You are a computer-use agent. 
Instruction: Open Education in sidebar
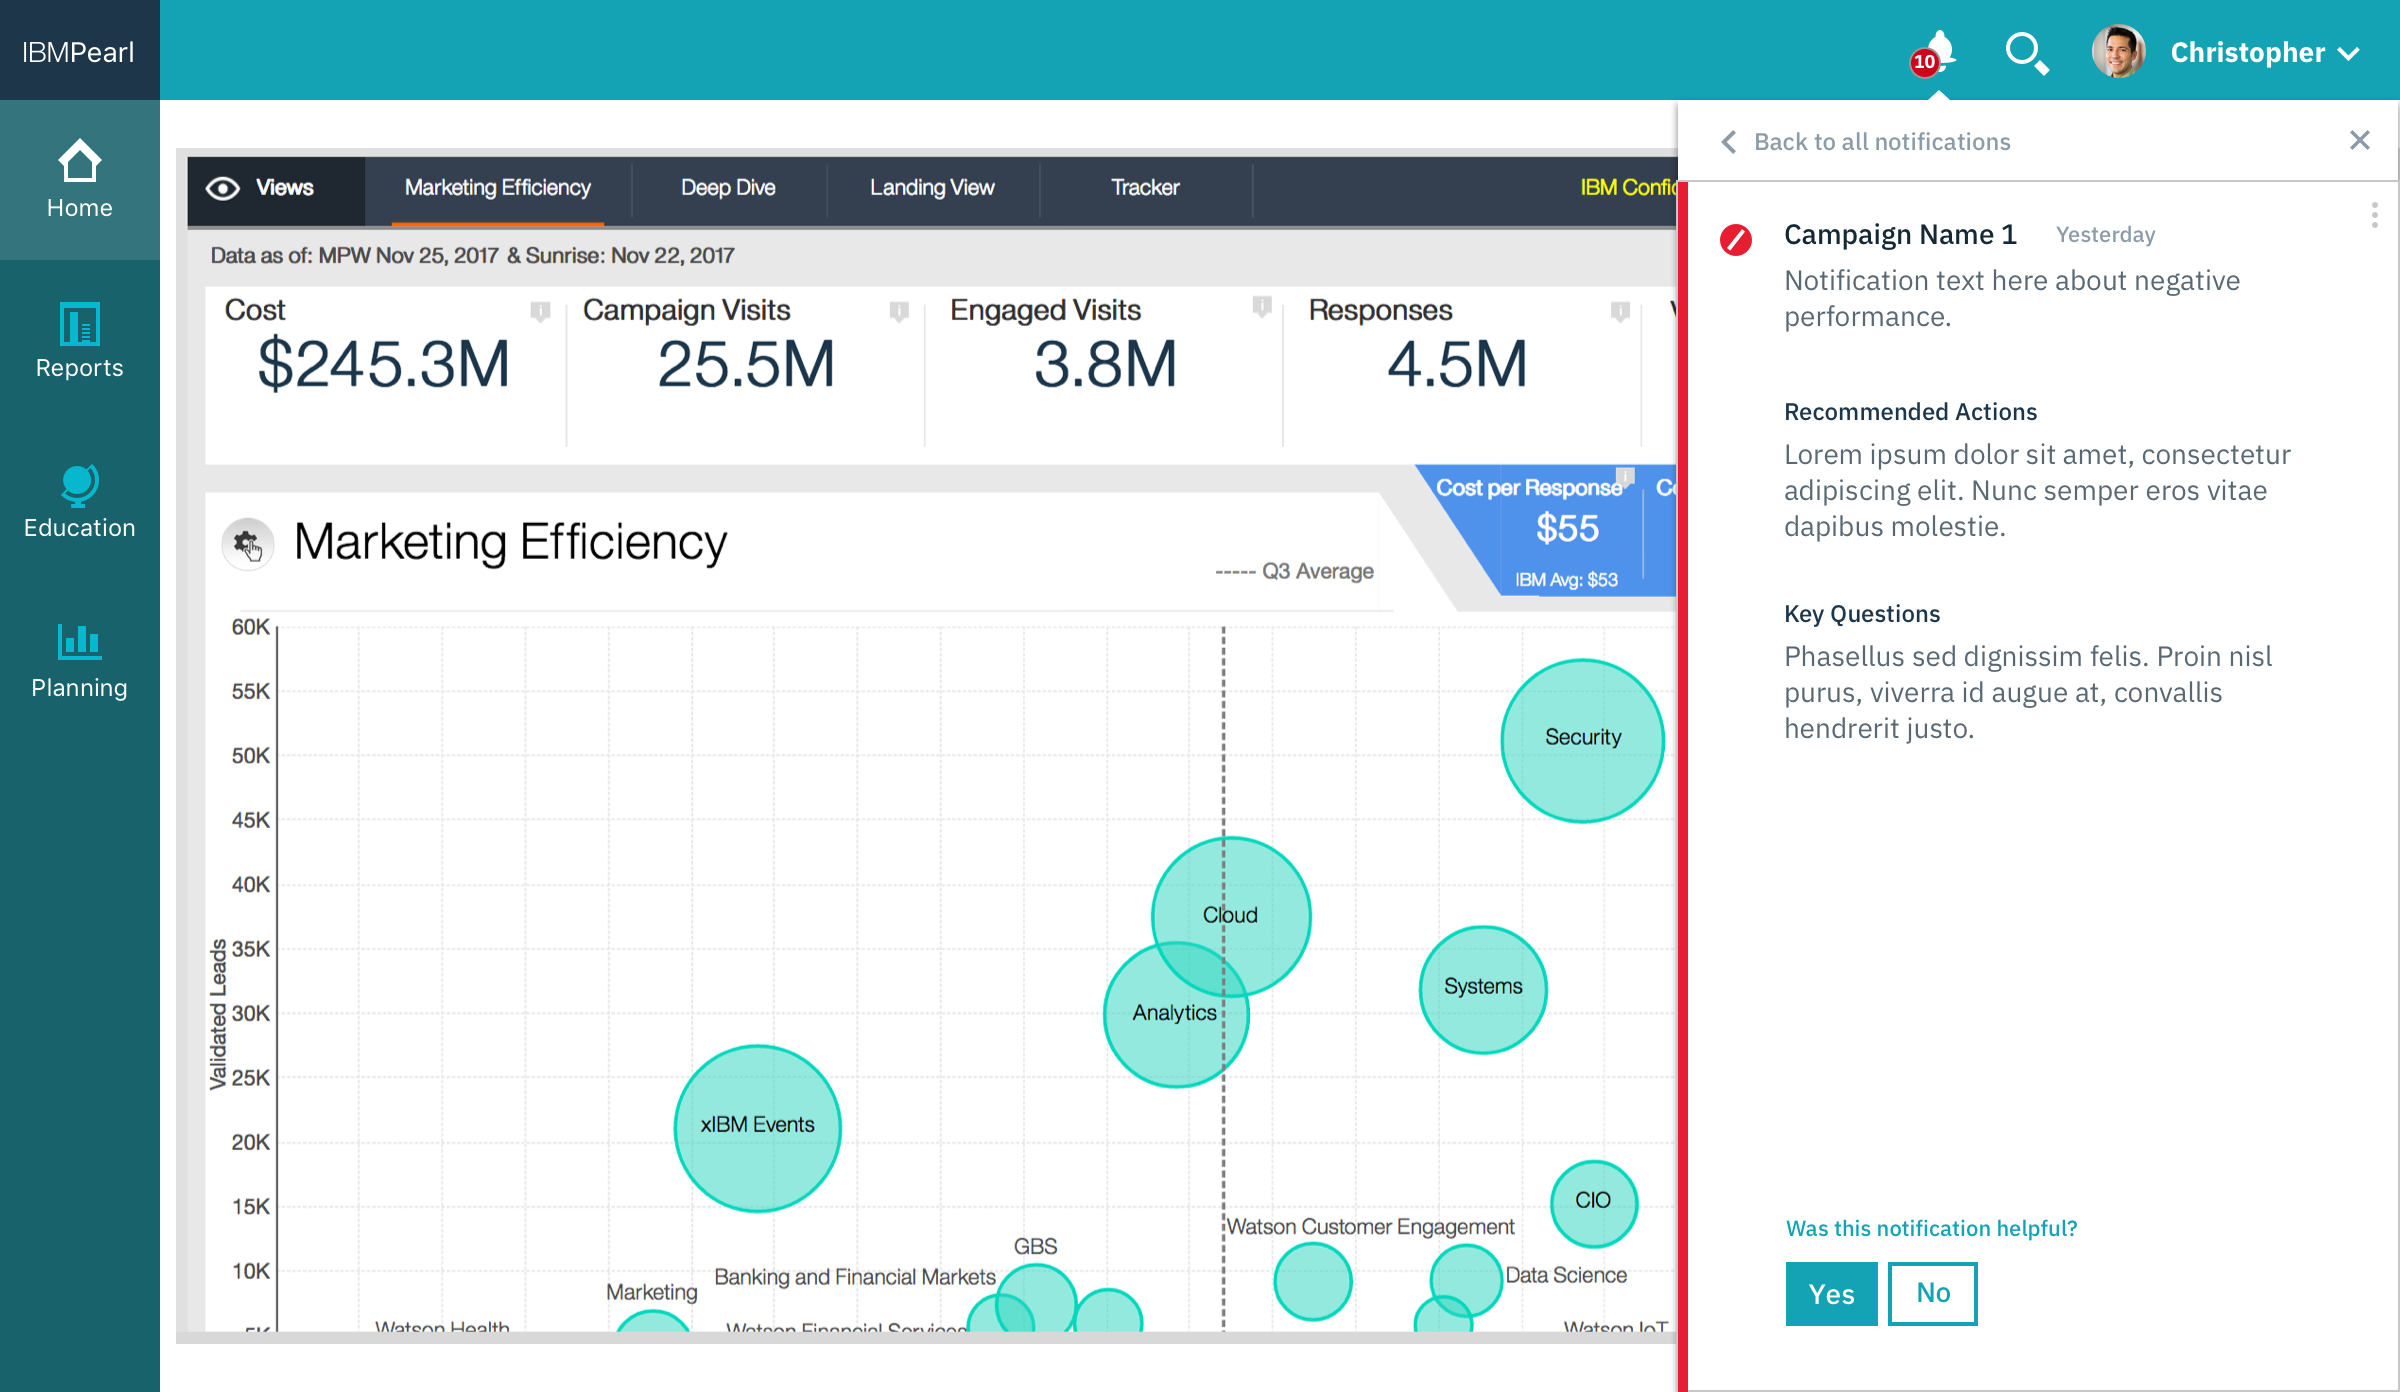pos(79,500)
